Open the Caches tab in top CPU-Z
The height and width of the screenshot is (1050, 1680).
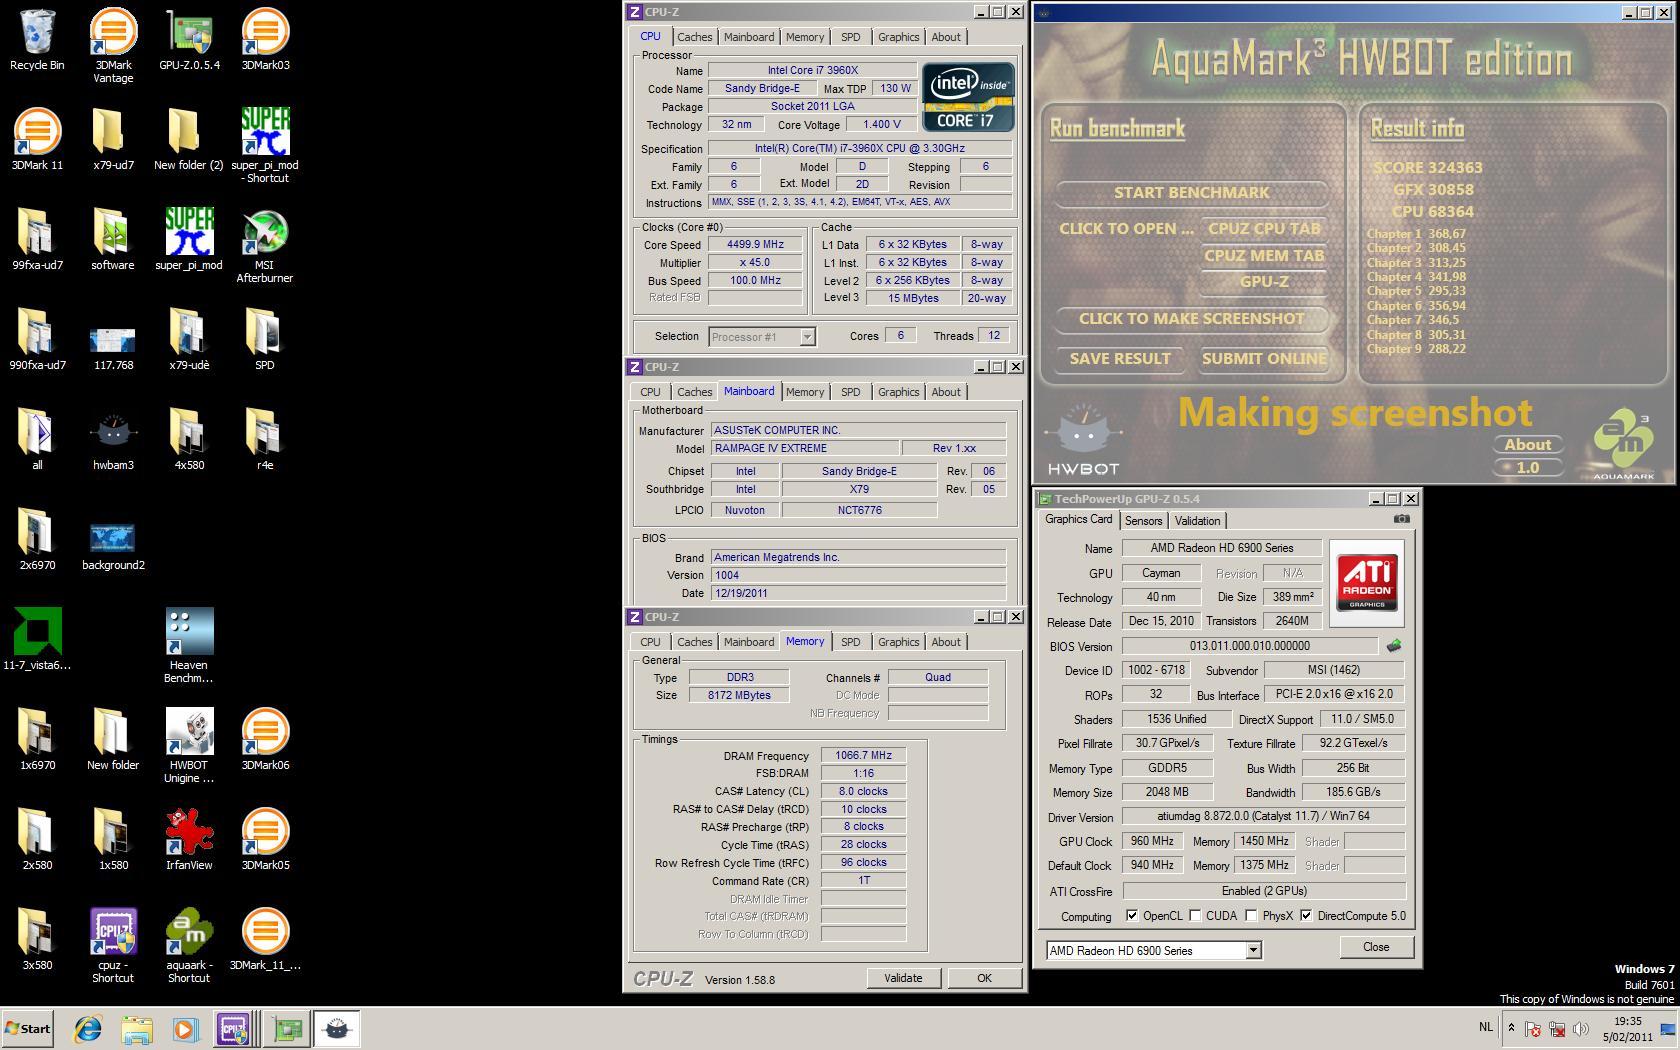[x=694, y=37]
